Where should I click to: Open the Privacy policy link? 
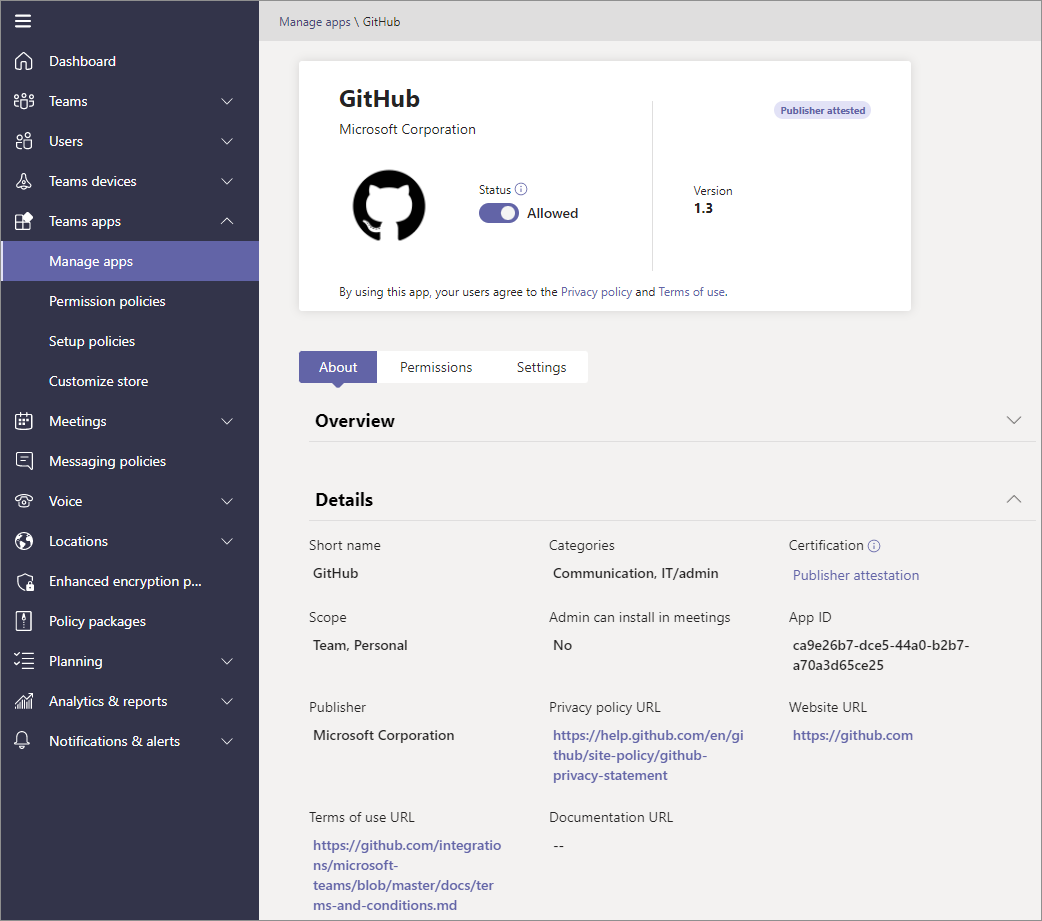(596, 292)
